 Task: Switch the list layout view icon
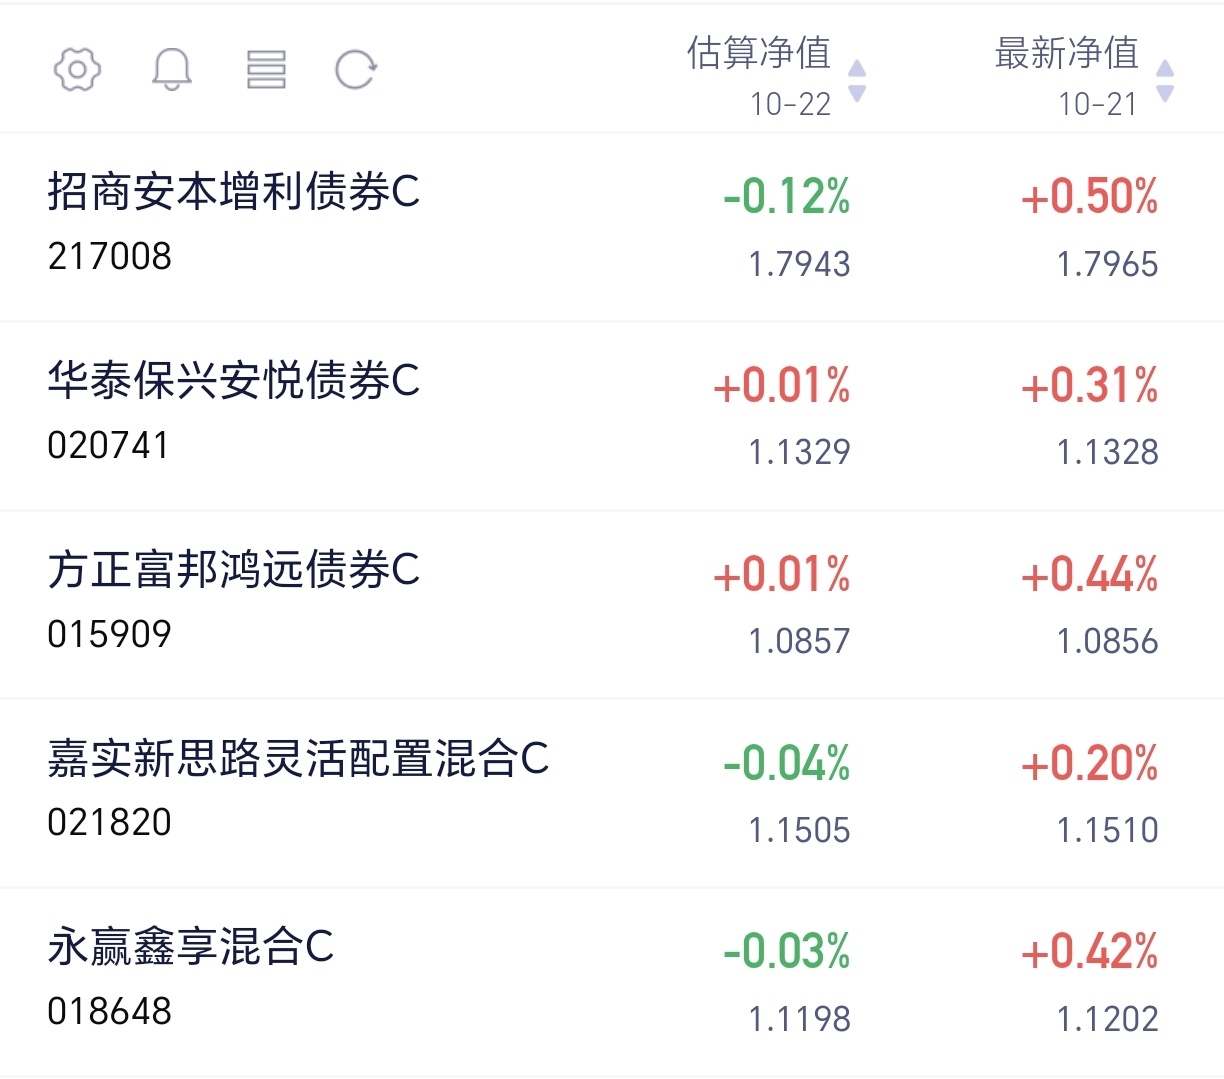266,70
